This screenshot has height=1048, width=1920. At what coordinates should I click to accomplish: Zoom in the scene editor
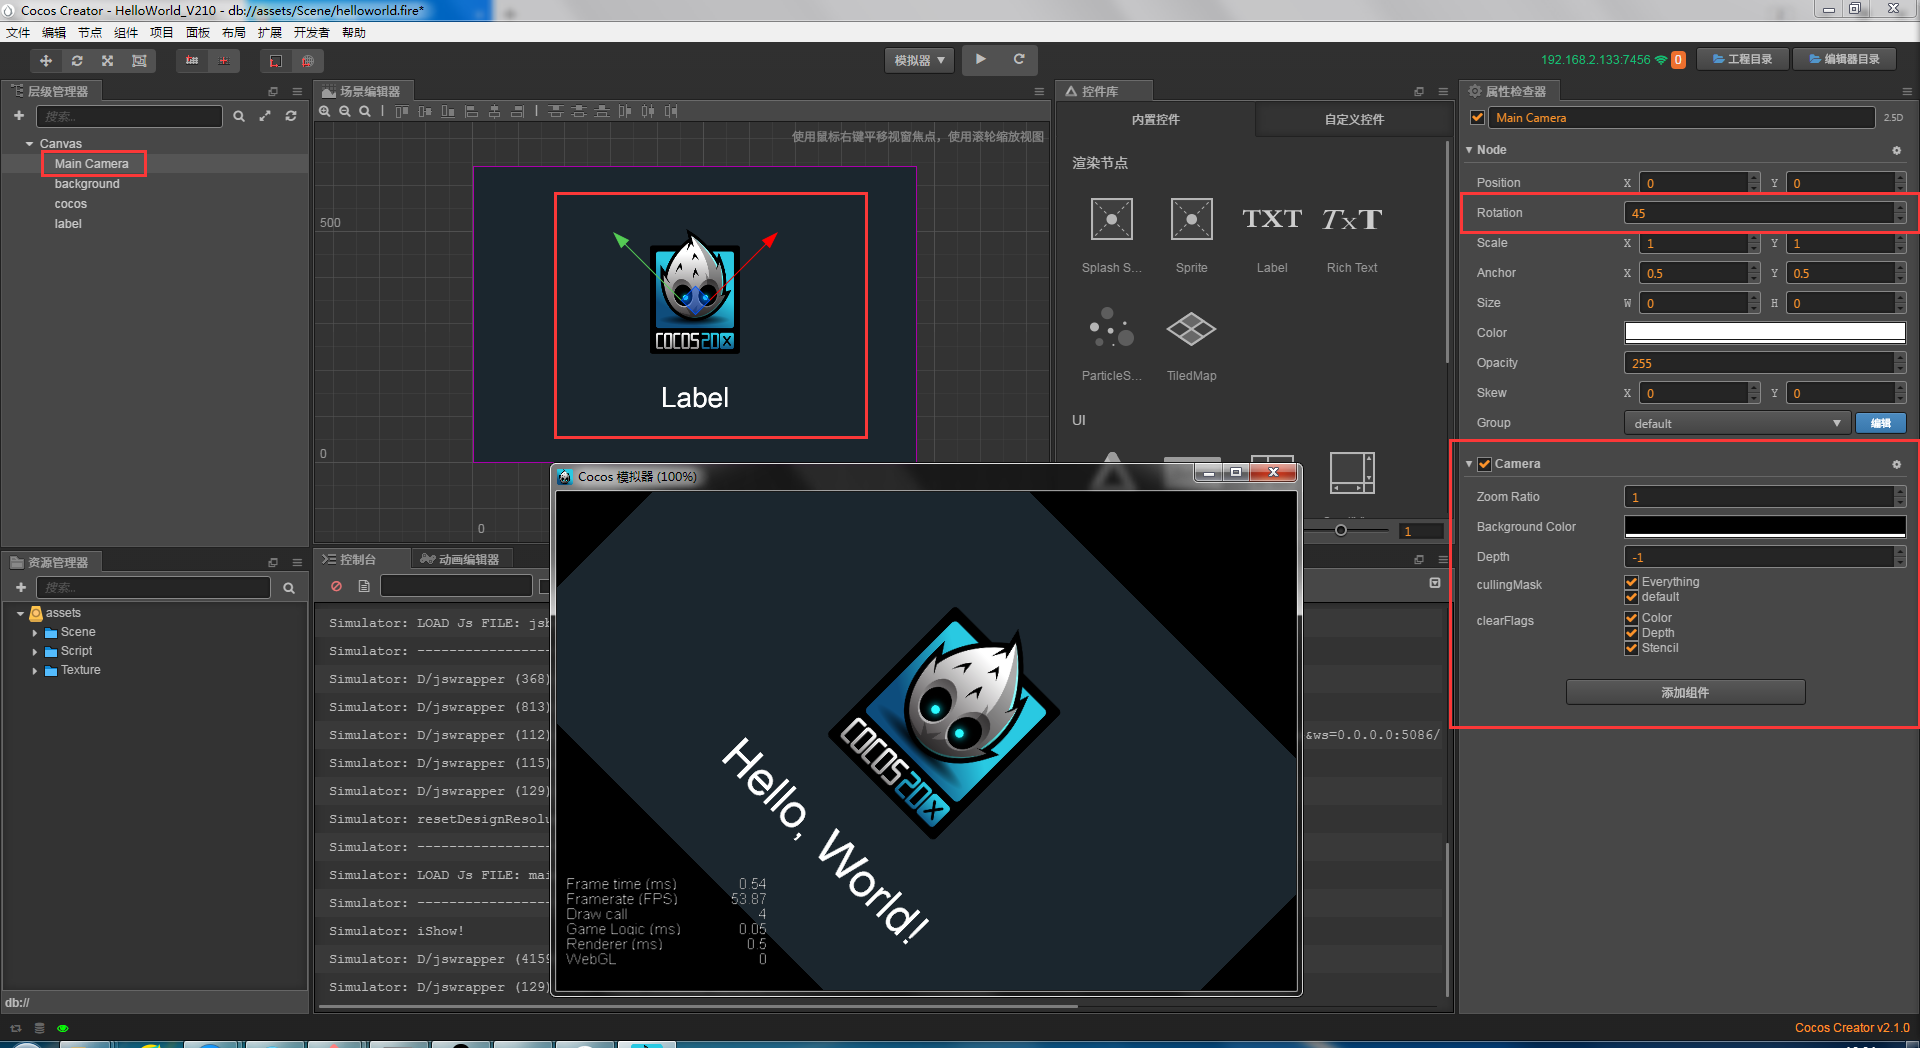[325, 111]
